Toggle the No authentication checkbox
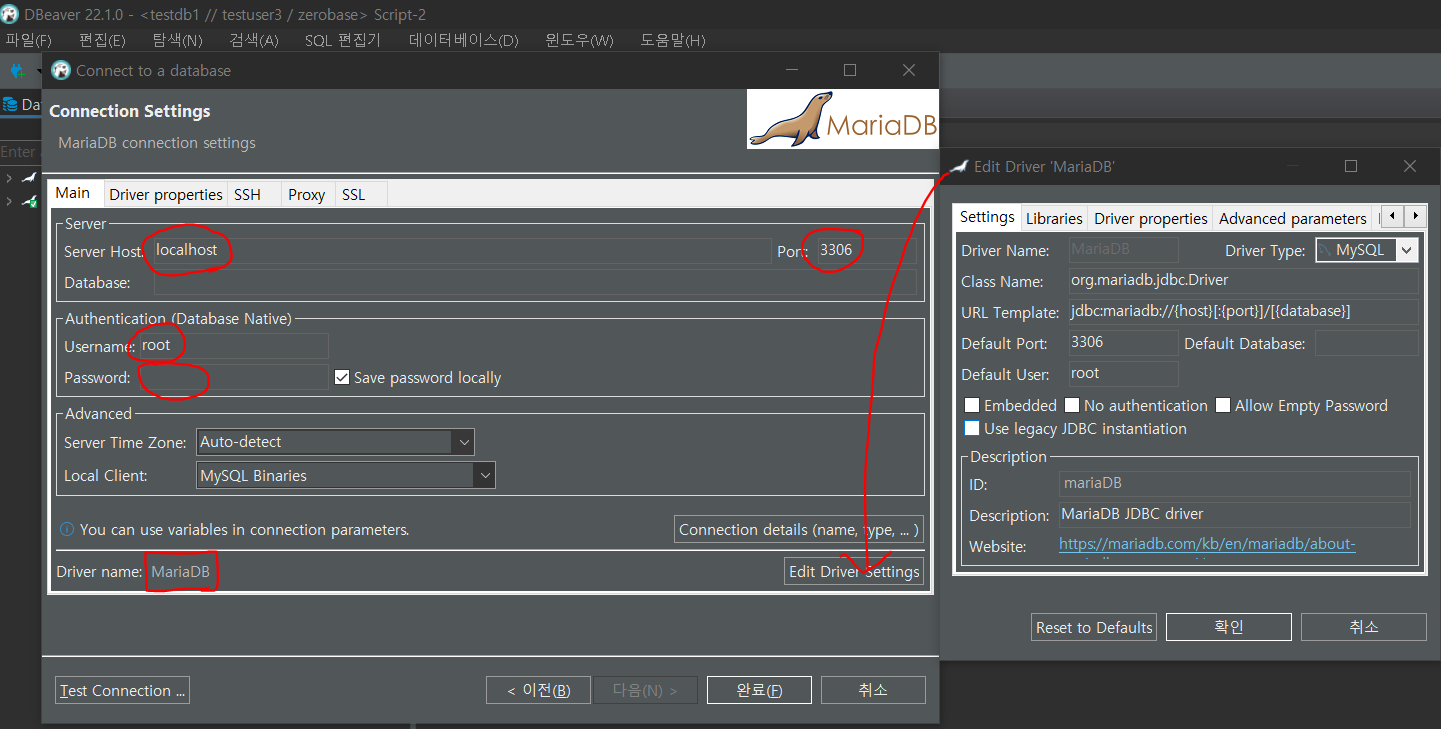The image size is (1441, 729). tap(1072, 405)
